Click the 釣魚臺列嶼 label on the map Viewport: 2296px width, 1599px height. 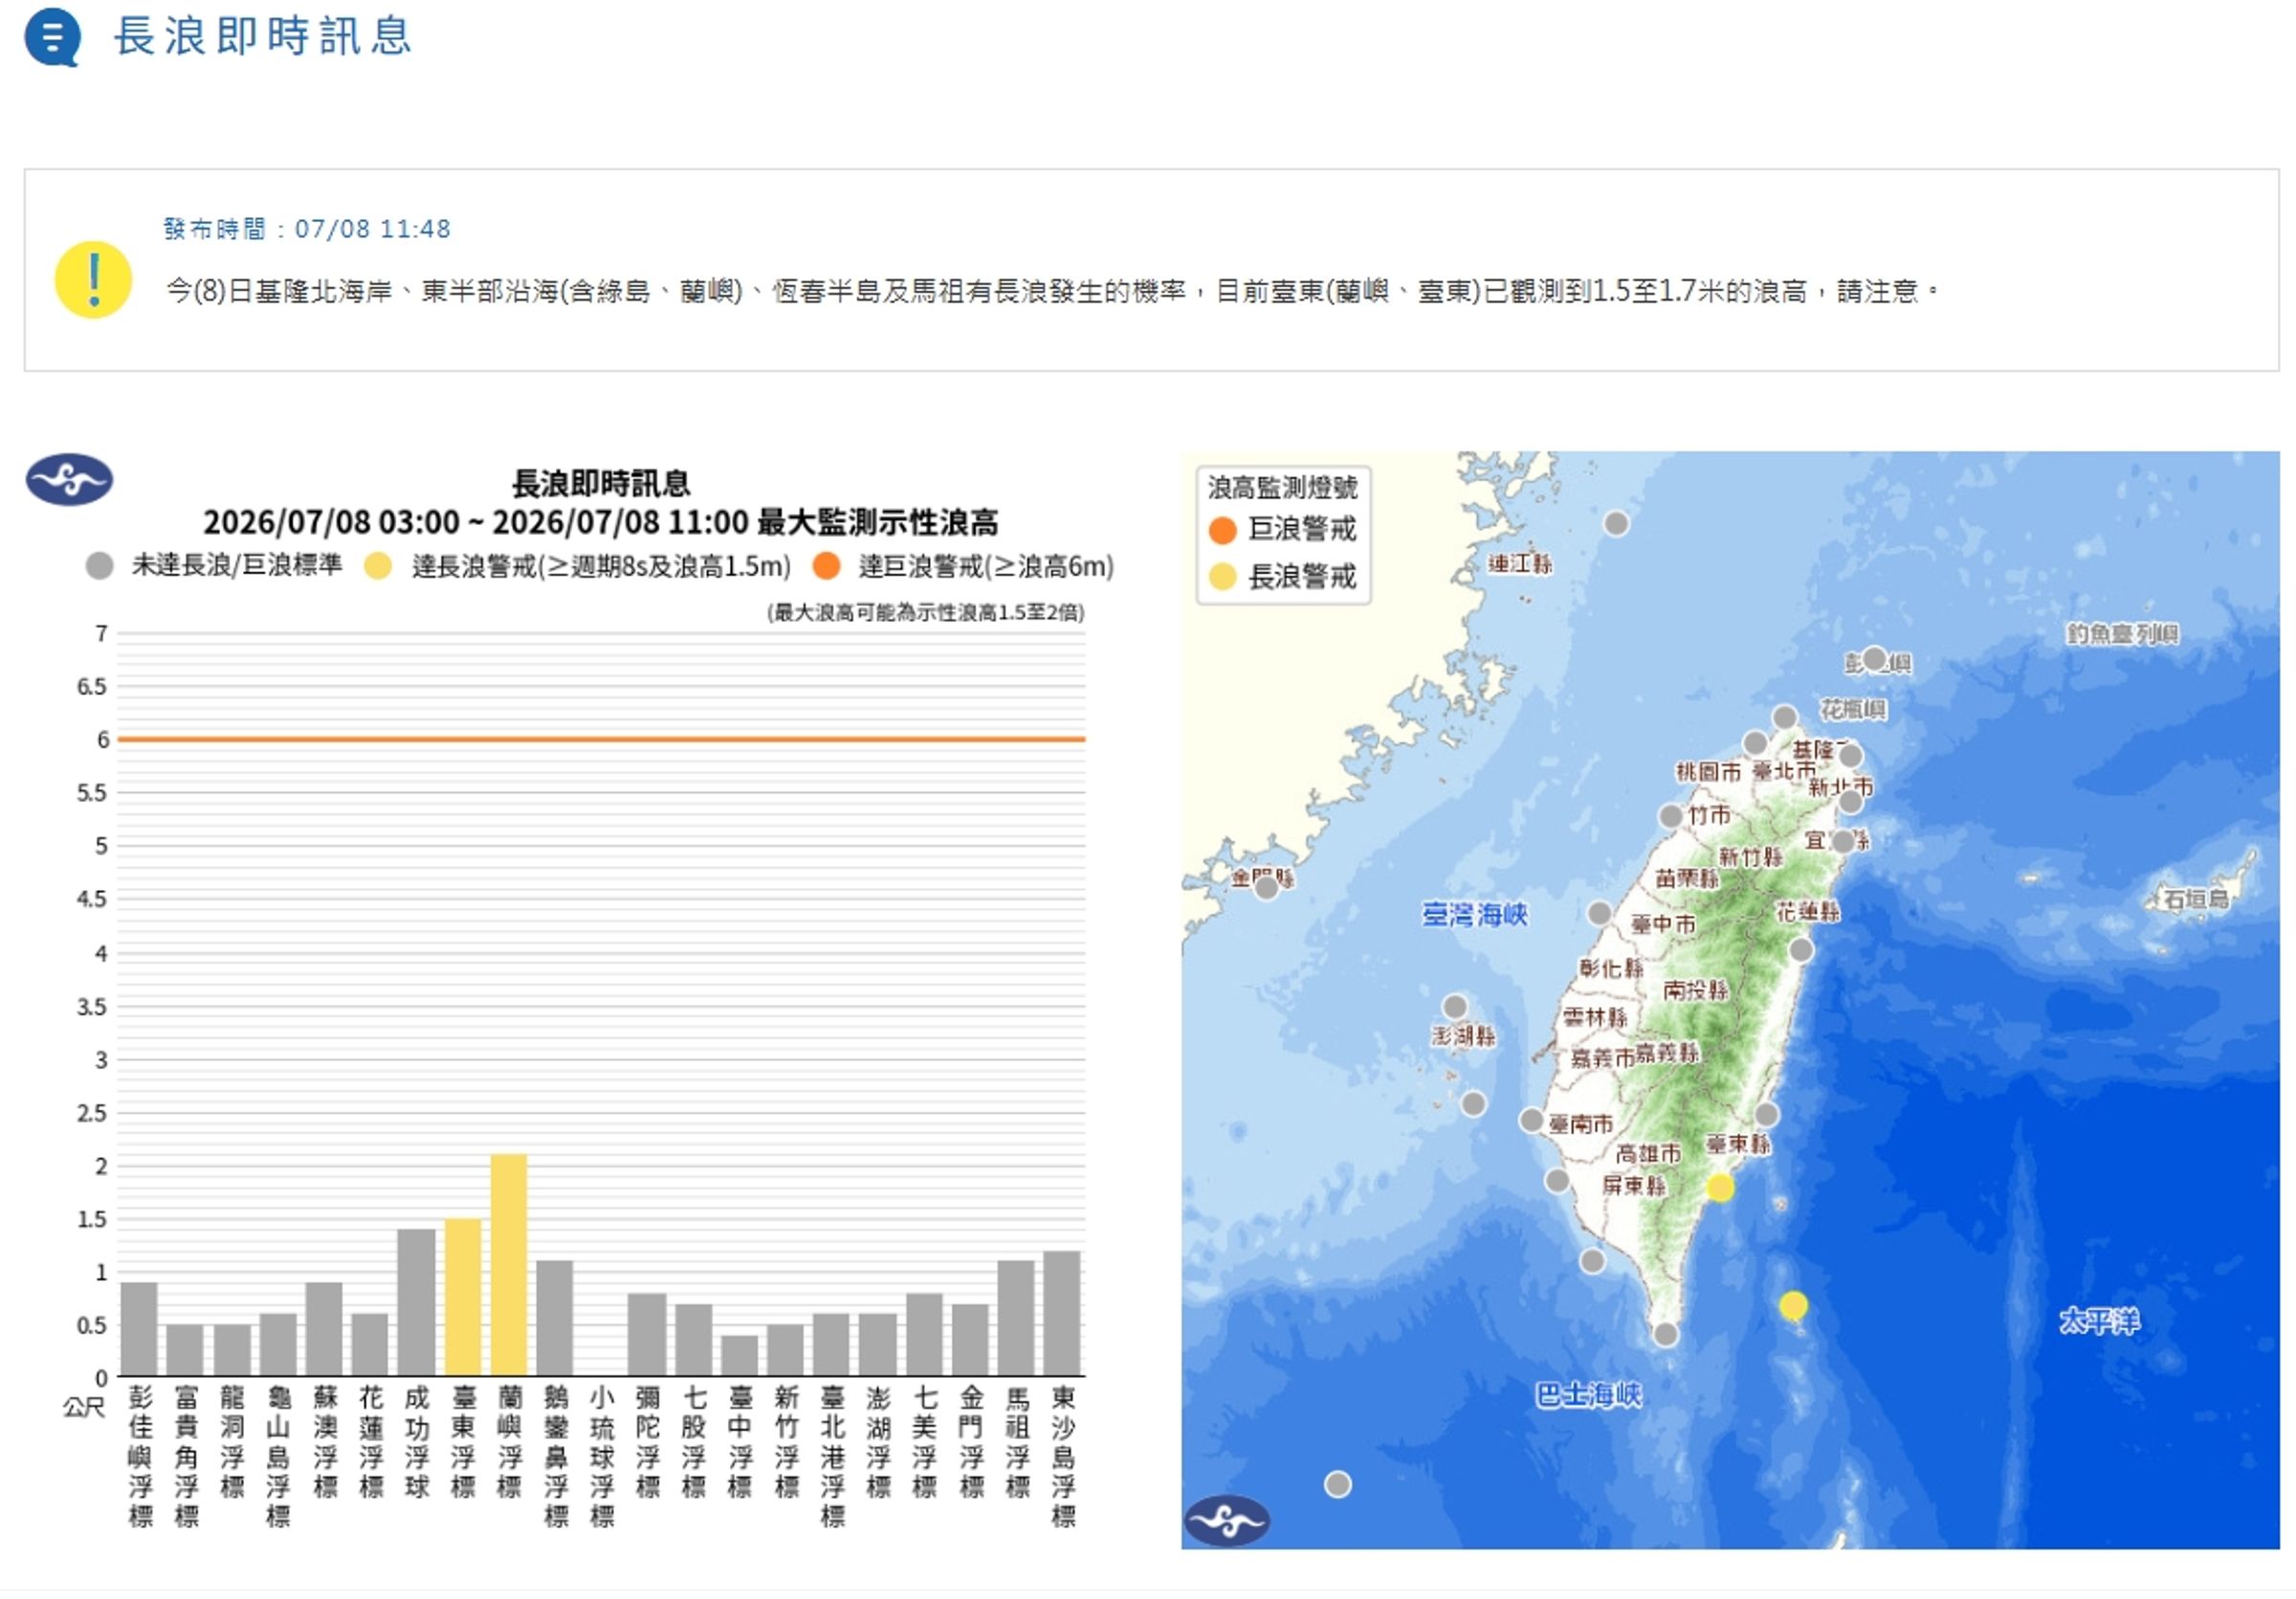pyautogui.click(x=2122, y=633)
